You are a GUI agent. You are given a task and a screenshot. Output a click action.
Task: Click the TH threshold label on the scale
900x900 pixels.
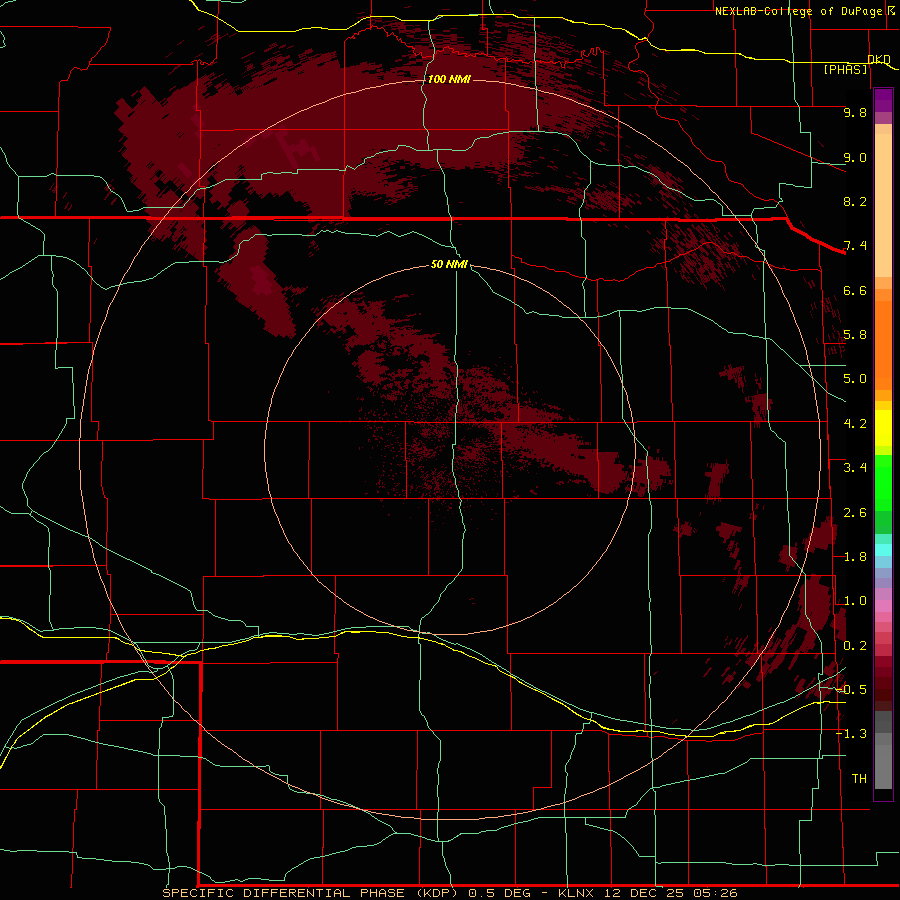click(x=859, y=779)
